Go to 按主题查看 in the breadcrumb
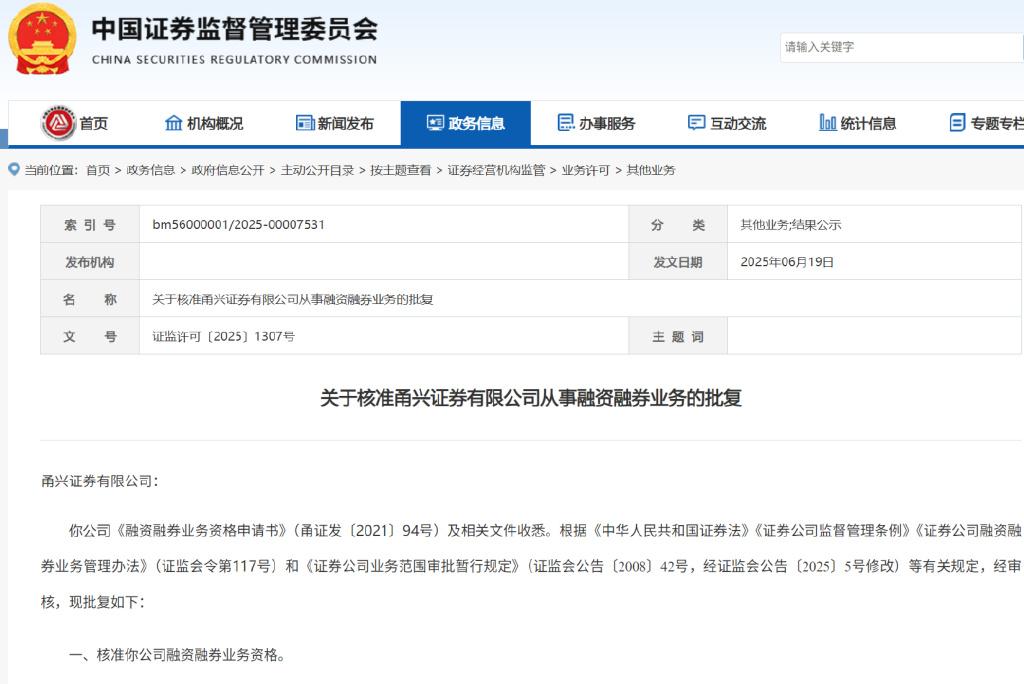 pos(400,170)
